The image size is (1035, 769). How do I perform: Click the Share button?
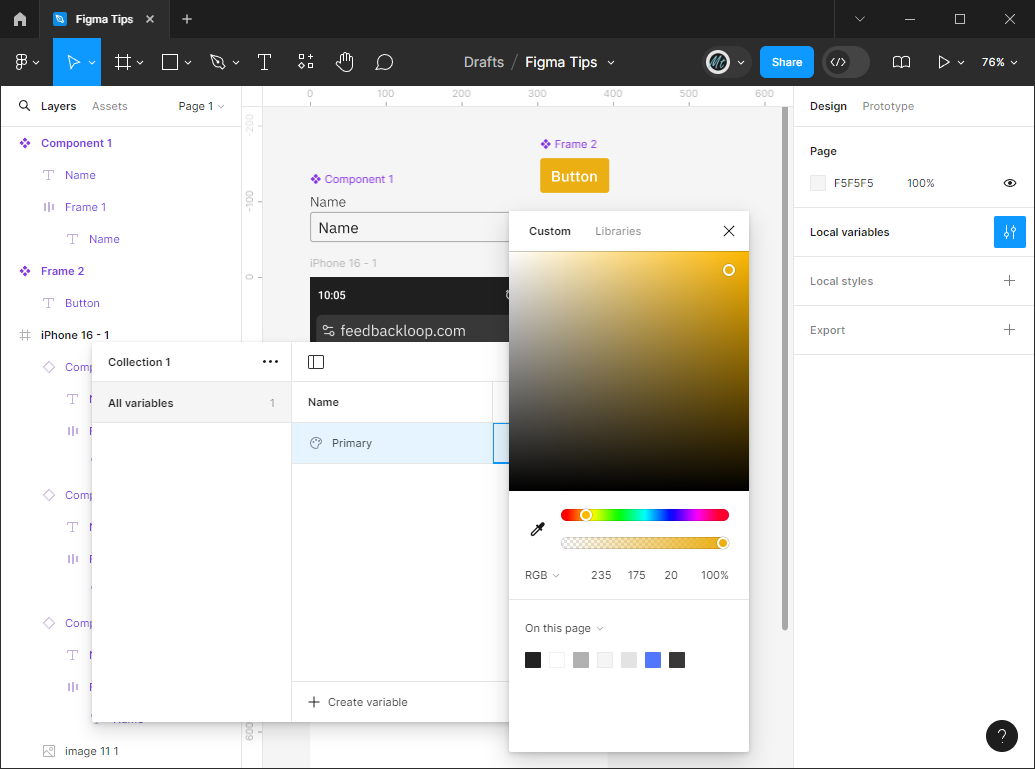(787, 62)
